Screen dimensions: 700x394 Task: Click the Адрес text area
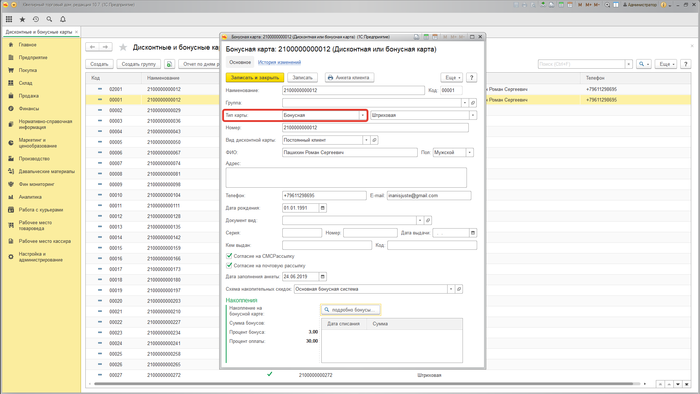click(x=346, y=178)
